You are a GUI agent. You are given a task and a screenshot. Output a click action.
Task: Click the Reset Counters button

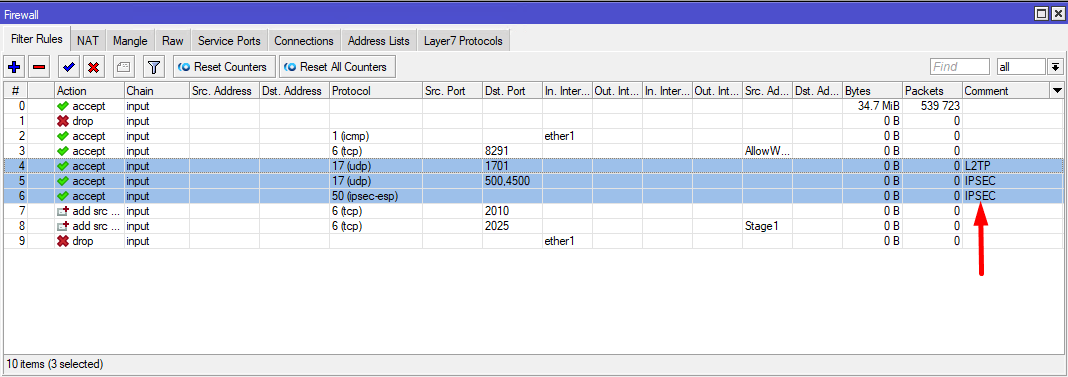pyautogui.click(x=224, y=67)
